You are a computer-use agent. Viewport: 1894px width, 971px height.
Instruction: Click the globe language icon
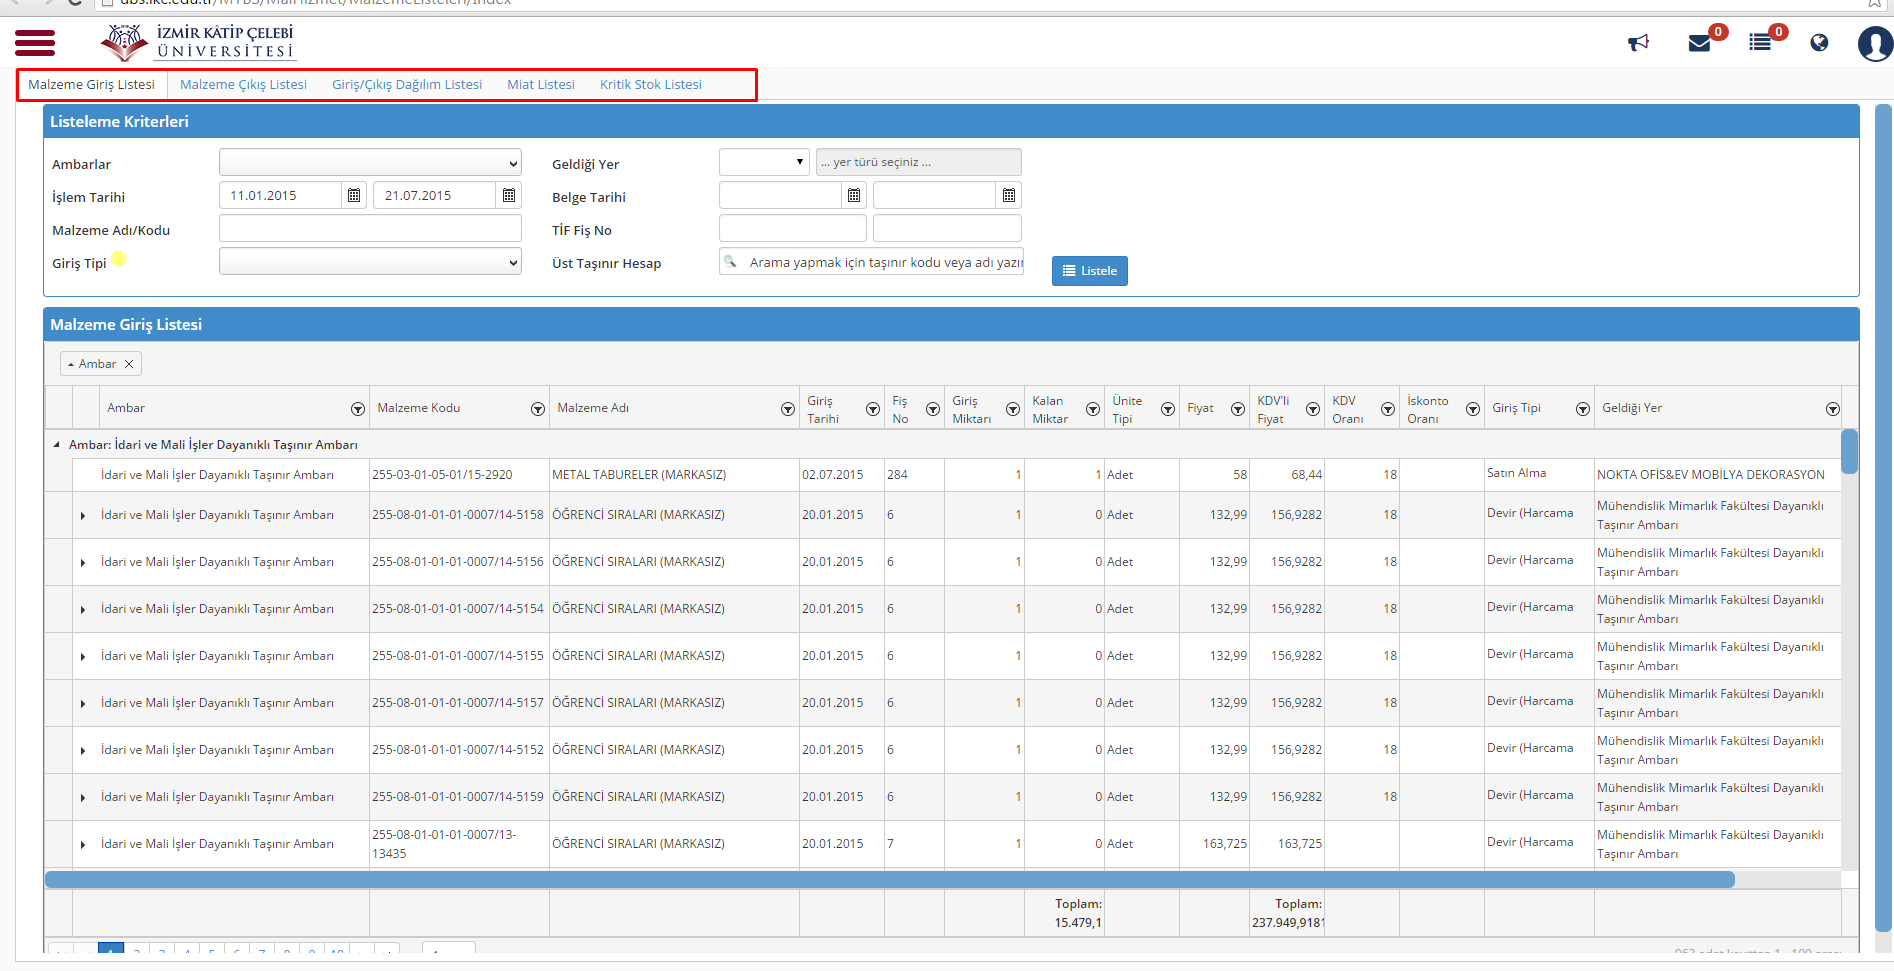pos(1819,43)
